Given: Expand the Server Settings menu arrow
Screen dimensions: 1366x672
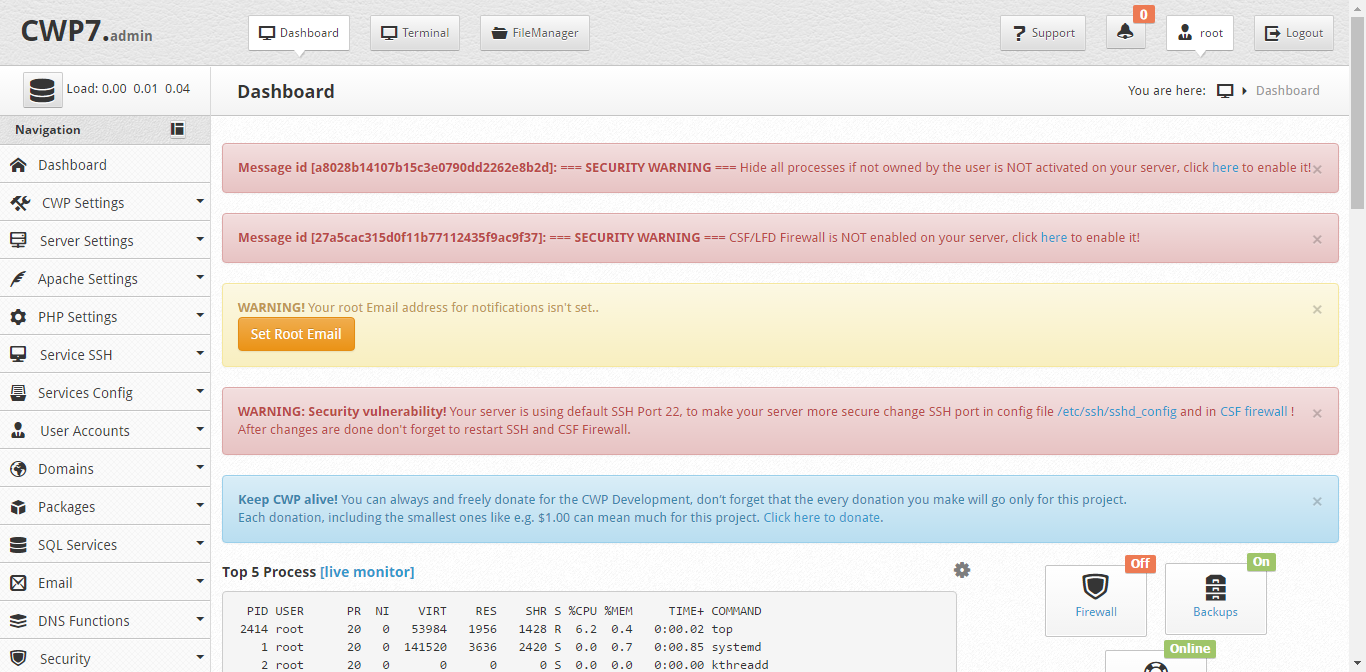Looking at the screenshot, I should point(200,239).
